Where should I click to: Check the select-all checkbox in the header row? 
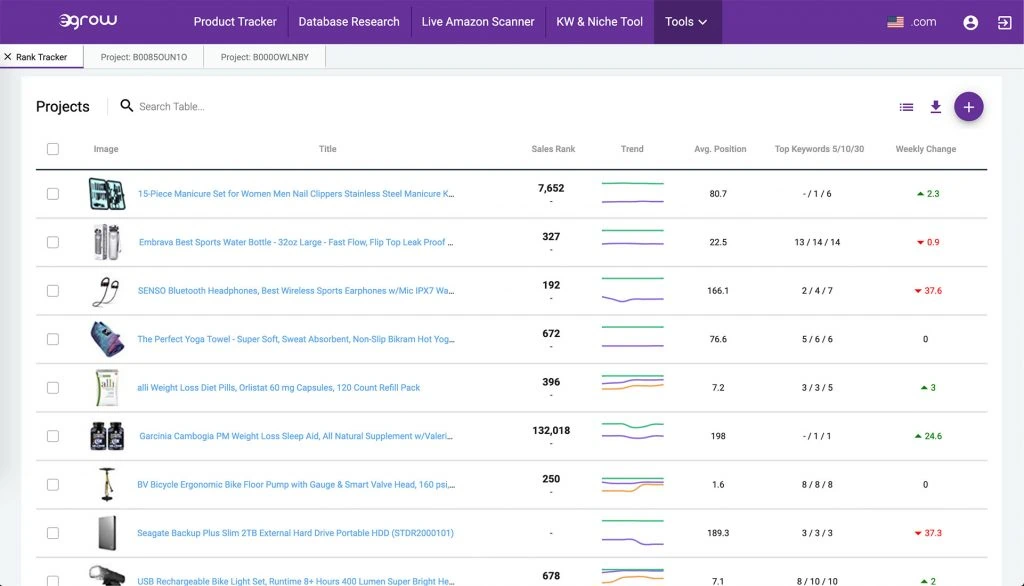click(x=53, y=148)
